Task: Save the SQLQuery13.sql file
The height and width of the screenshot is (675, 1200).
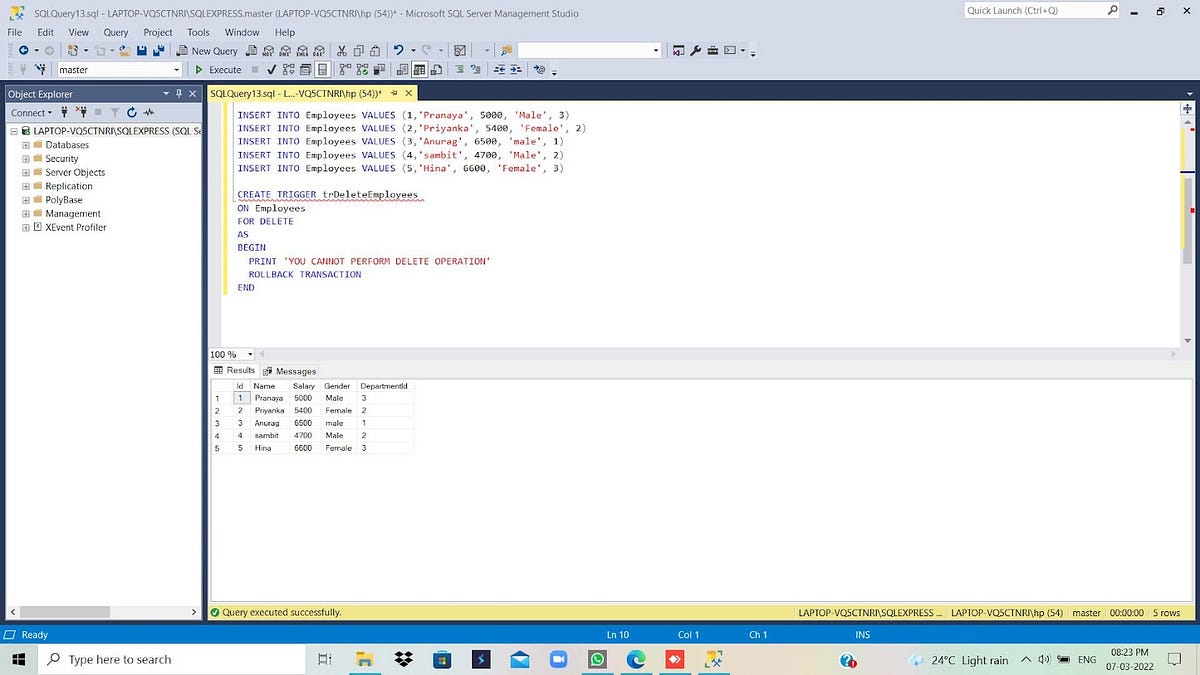Action: [140, 50]
